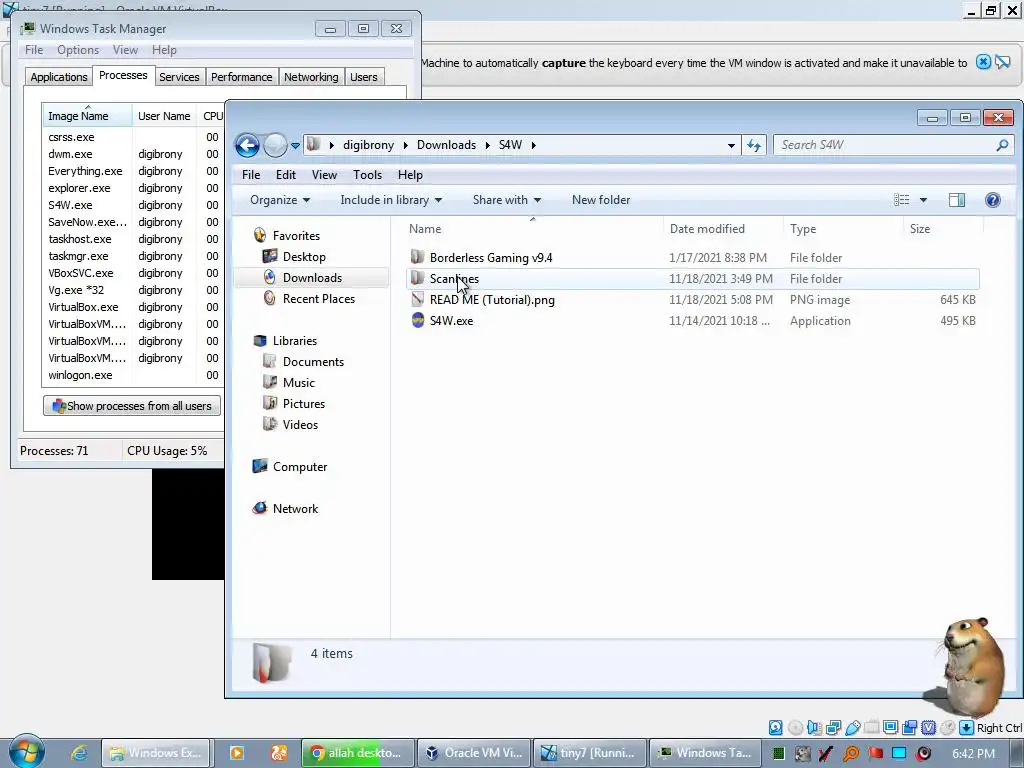This screenshot has width=1024, height=768.
Task: Select S4W.exe process in Task Manager
Action: coord(134,205)
